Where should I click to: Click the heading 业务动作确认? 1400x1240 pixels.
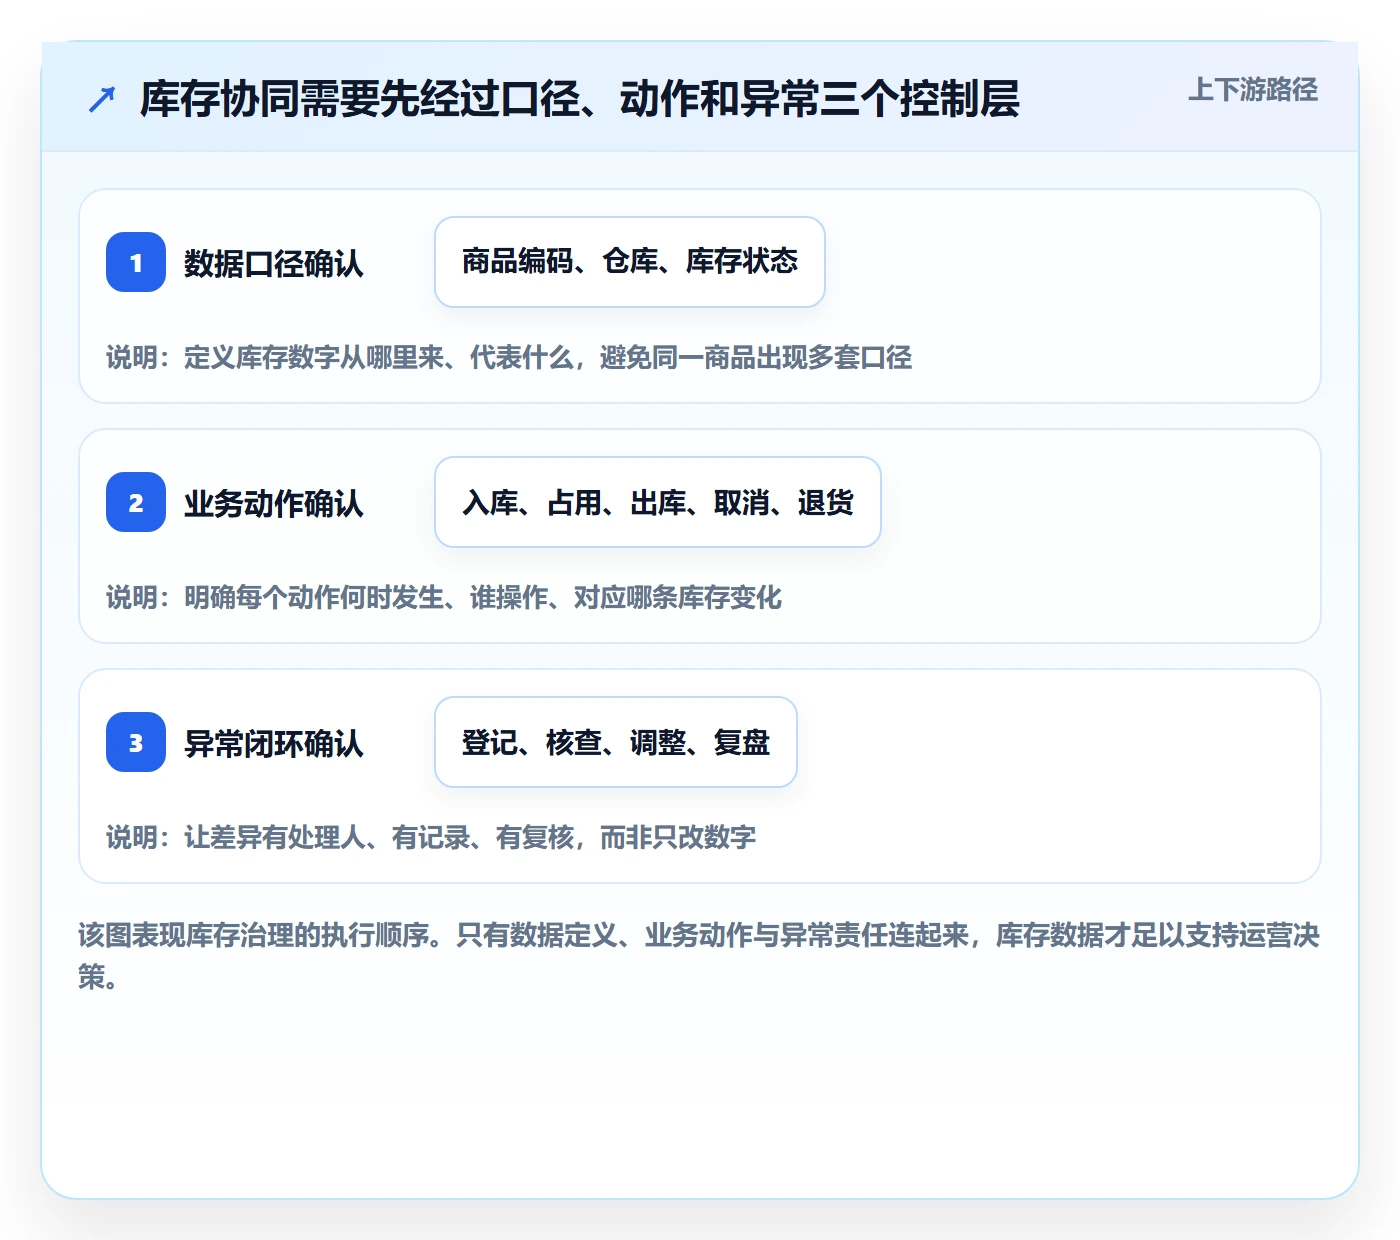pyautogui.click(x=274, y=503)
